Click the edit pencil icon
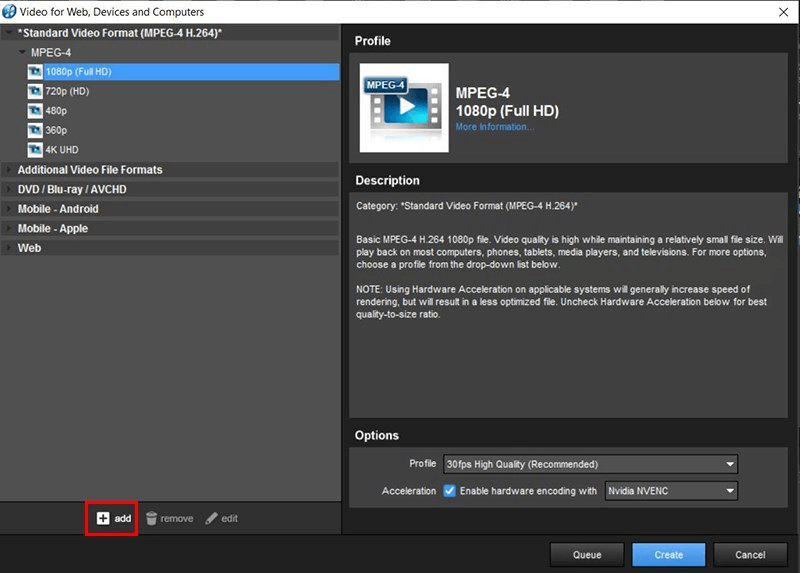800x573 pixels. pos(211,518)
